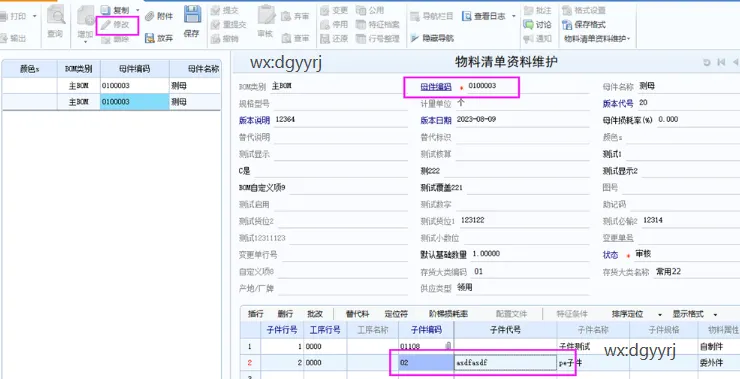Screen dimensions: 740x379
Task: Click the 母件编码 column header in left list
Action: pyautogui.click(x=135, y=69)
